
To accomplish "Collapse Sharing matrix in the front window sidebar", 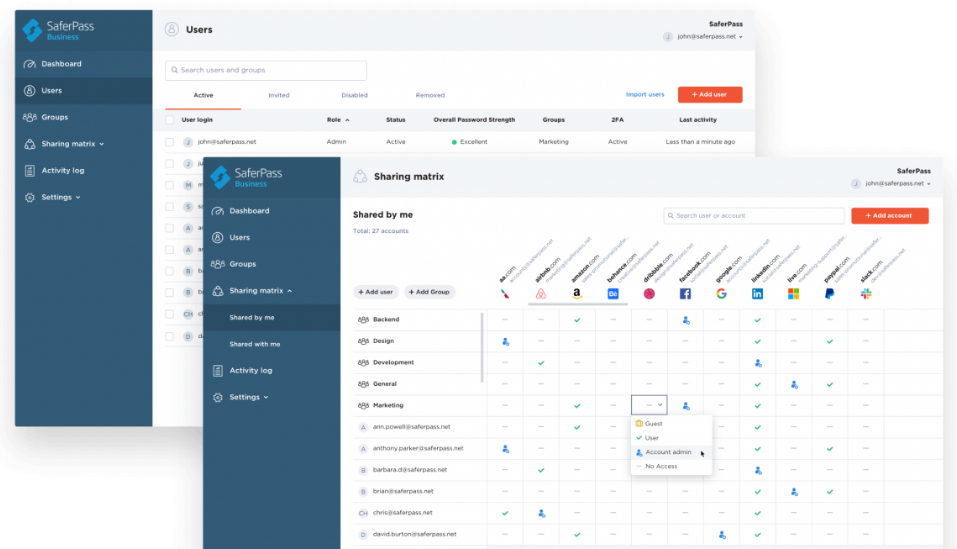I will point(260,291).
